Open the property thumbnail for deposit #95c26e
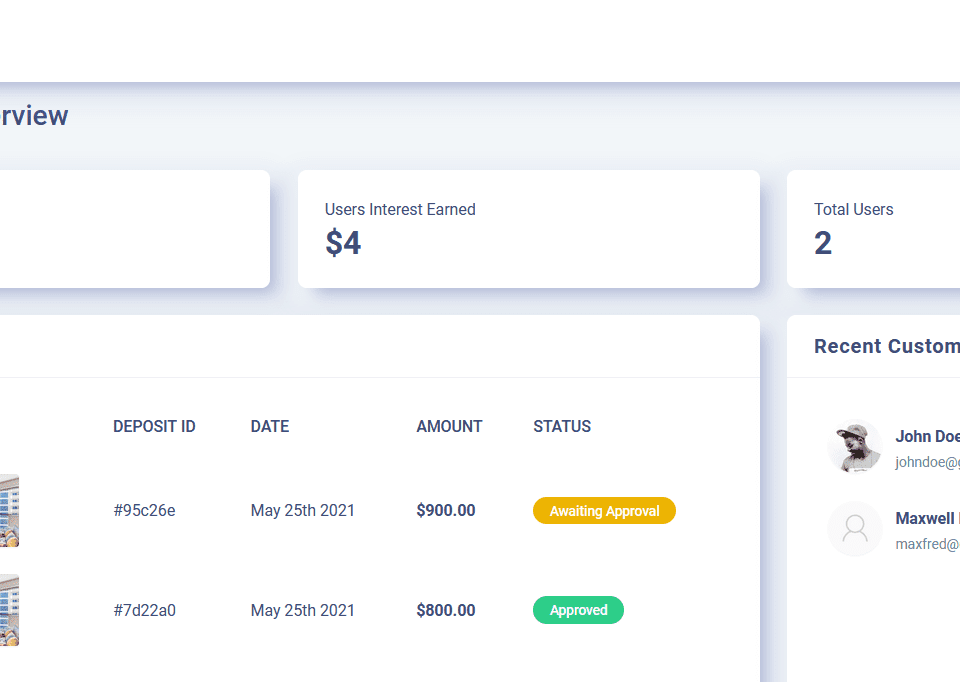The width and height of the screenshot is (960, 682). [9, 511]
